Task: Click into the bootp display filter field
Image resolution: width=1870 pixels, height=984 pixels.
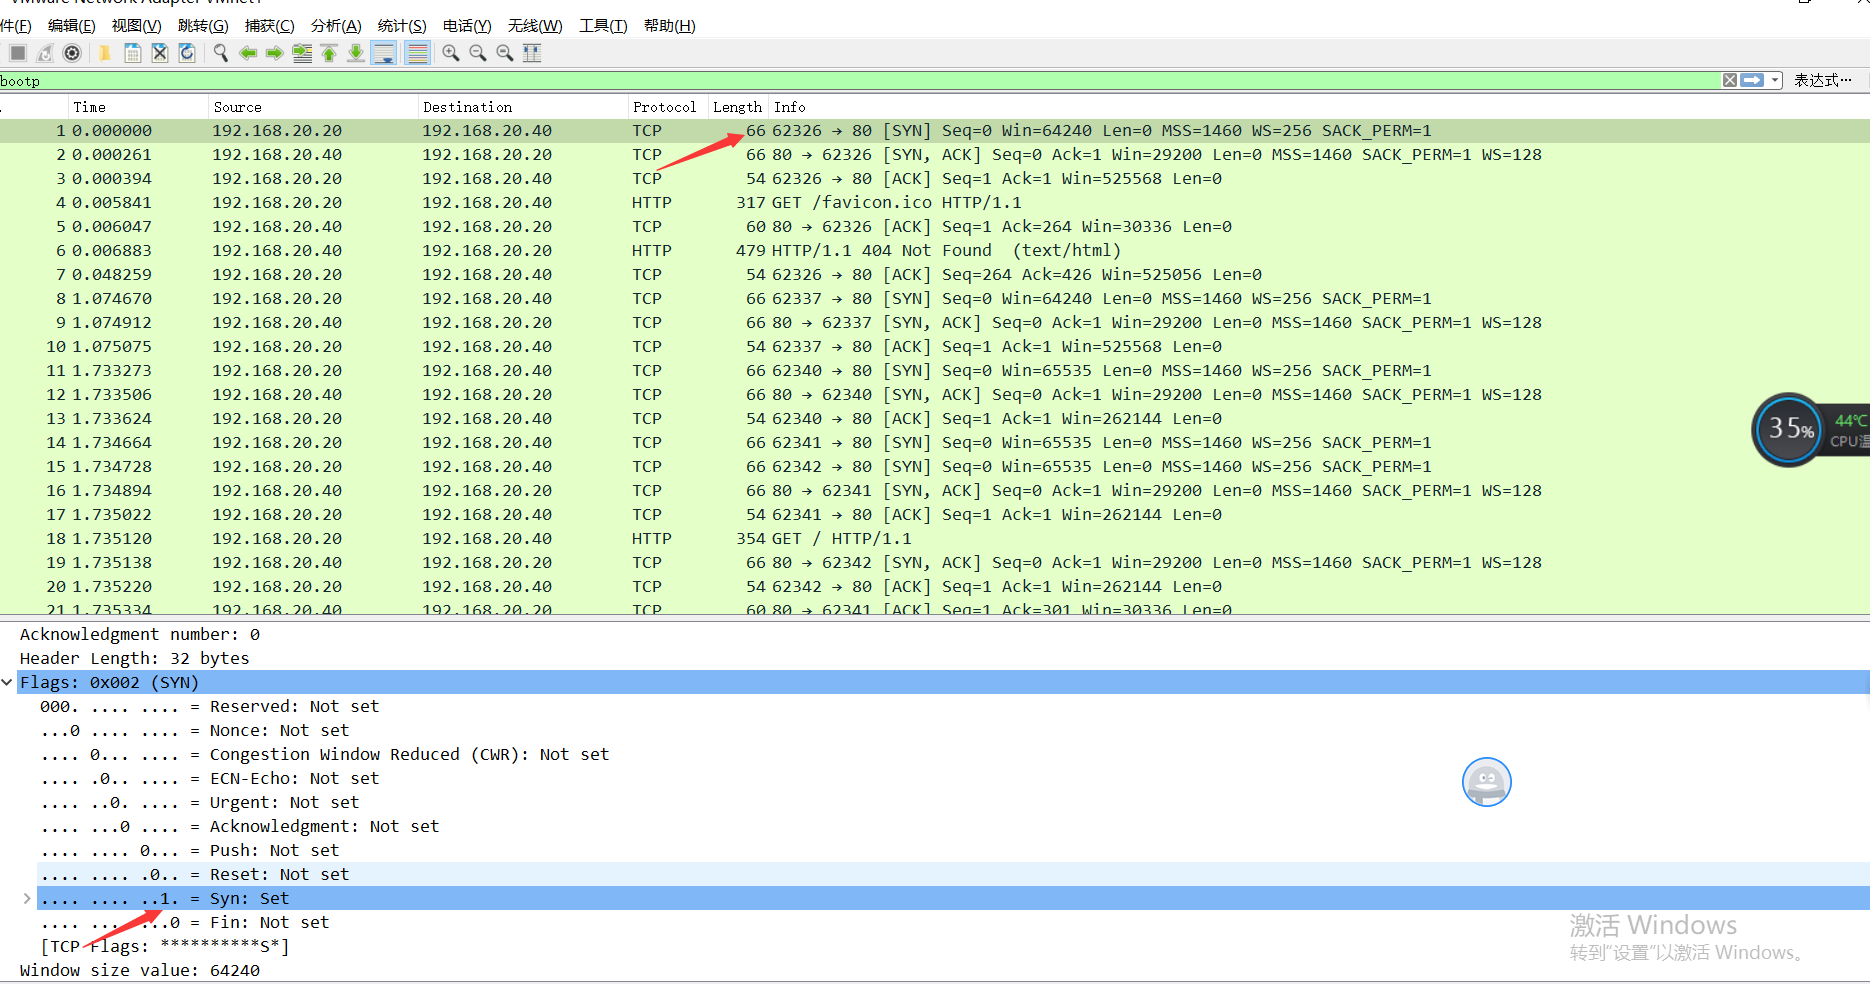Action: (860, 81)
